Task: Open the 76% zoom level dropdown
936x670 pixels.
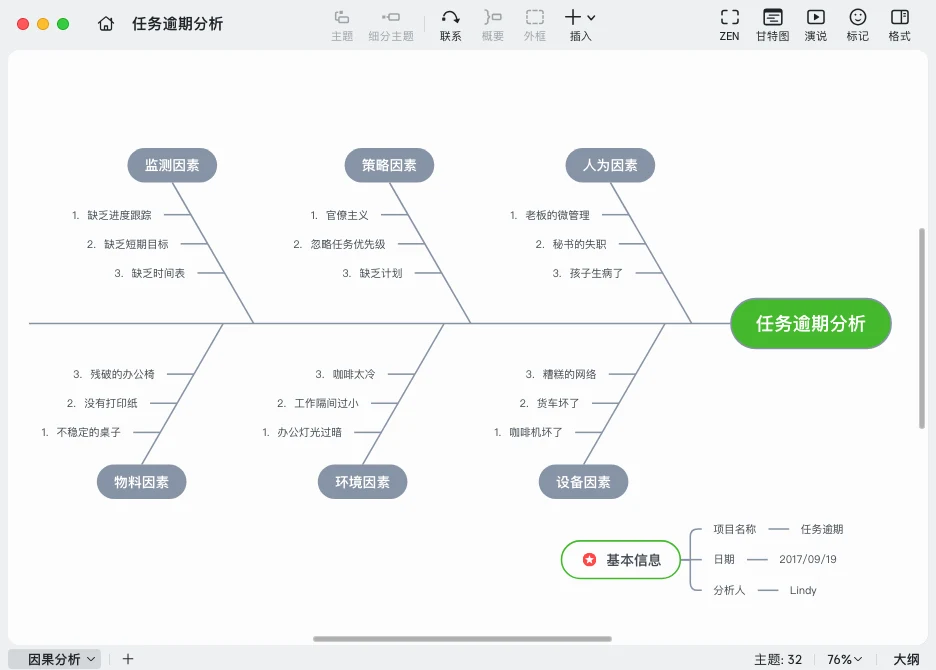Action: pos(844,659)
